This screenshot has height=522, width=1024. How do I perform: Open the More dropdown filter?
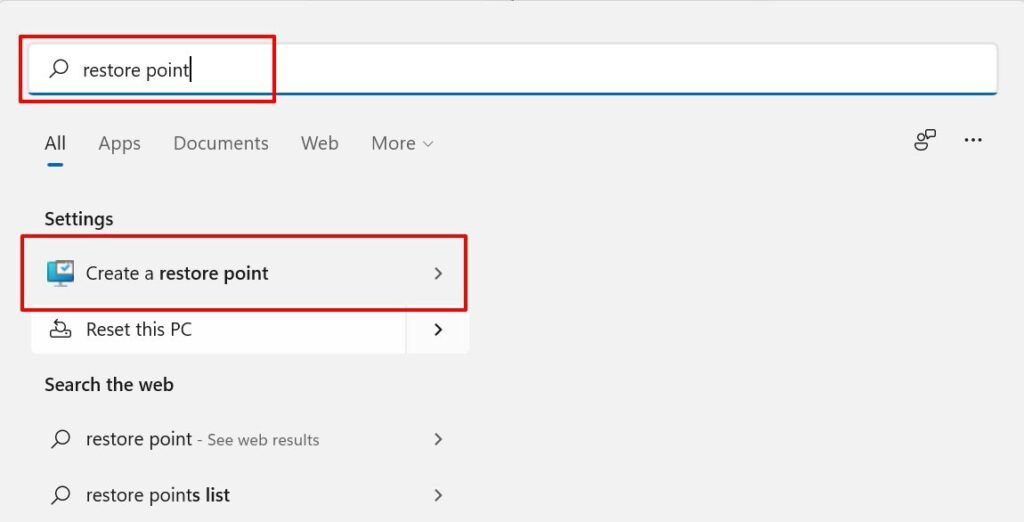pyautogui.click(x=402, y=143)
